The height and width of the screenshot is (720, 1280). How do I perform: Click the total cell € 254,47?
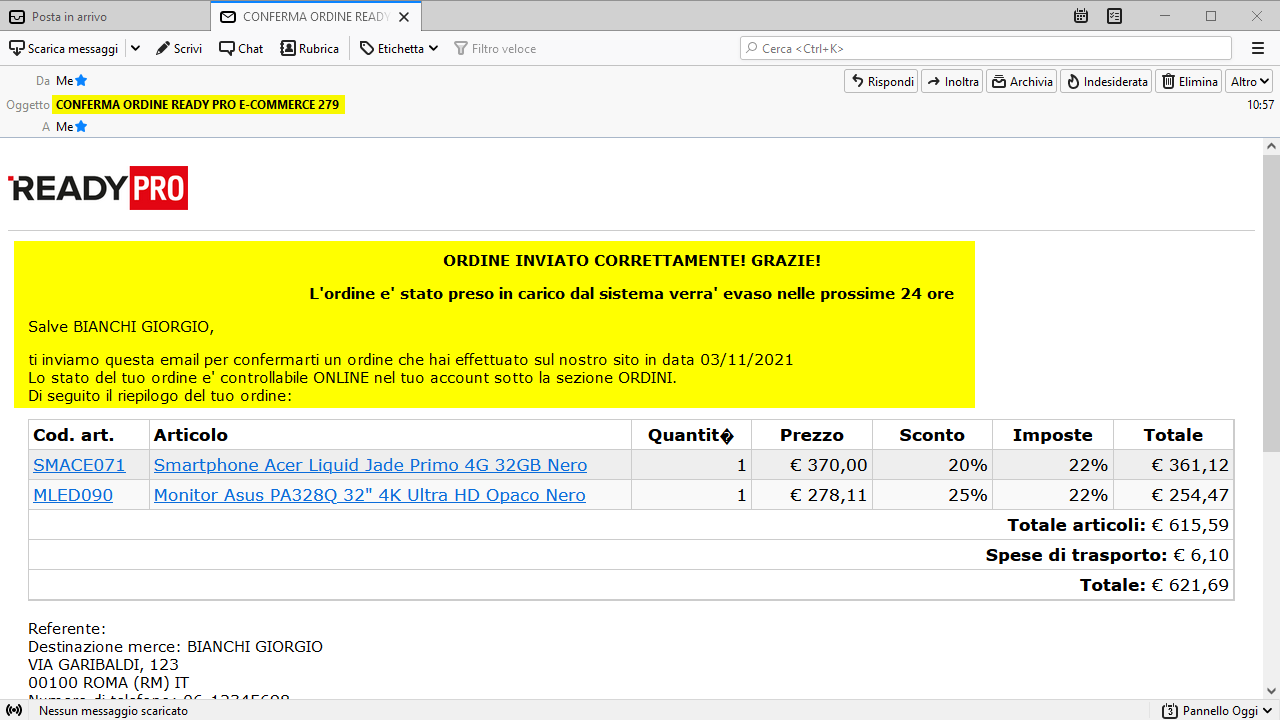[1173, 495]
